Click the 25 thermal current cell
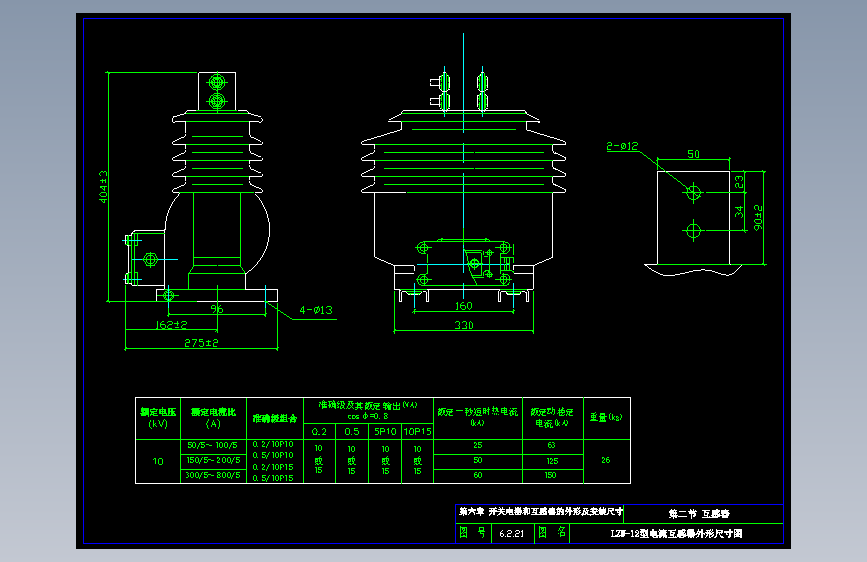 pos(478,445)
